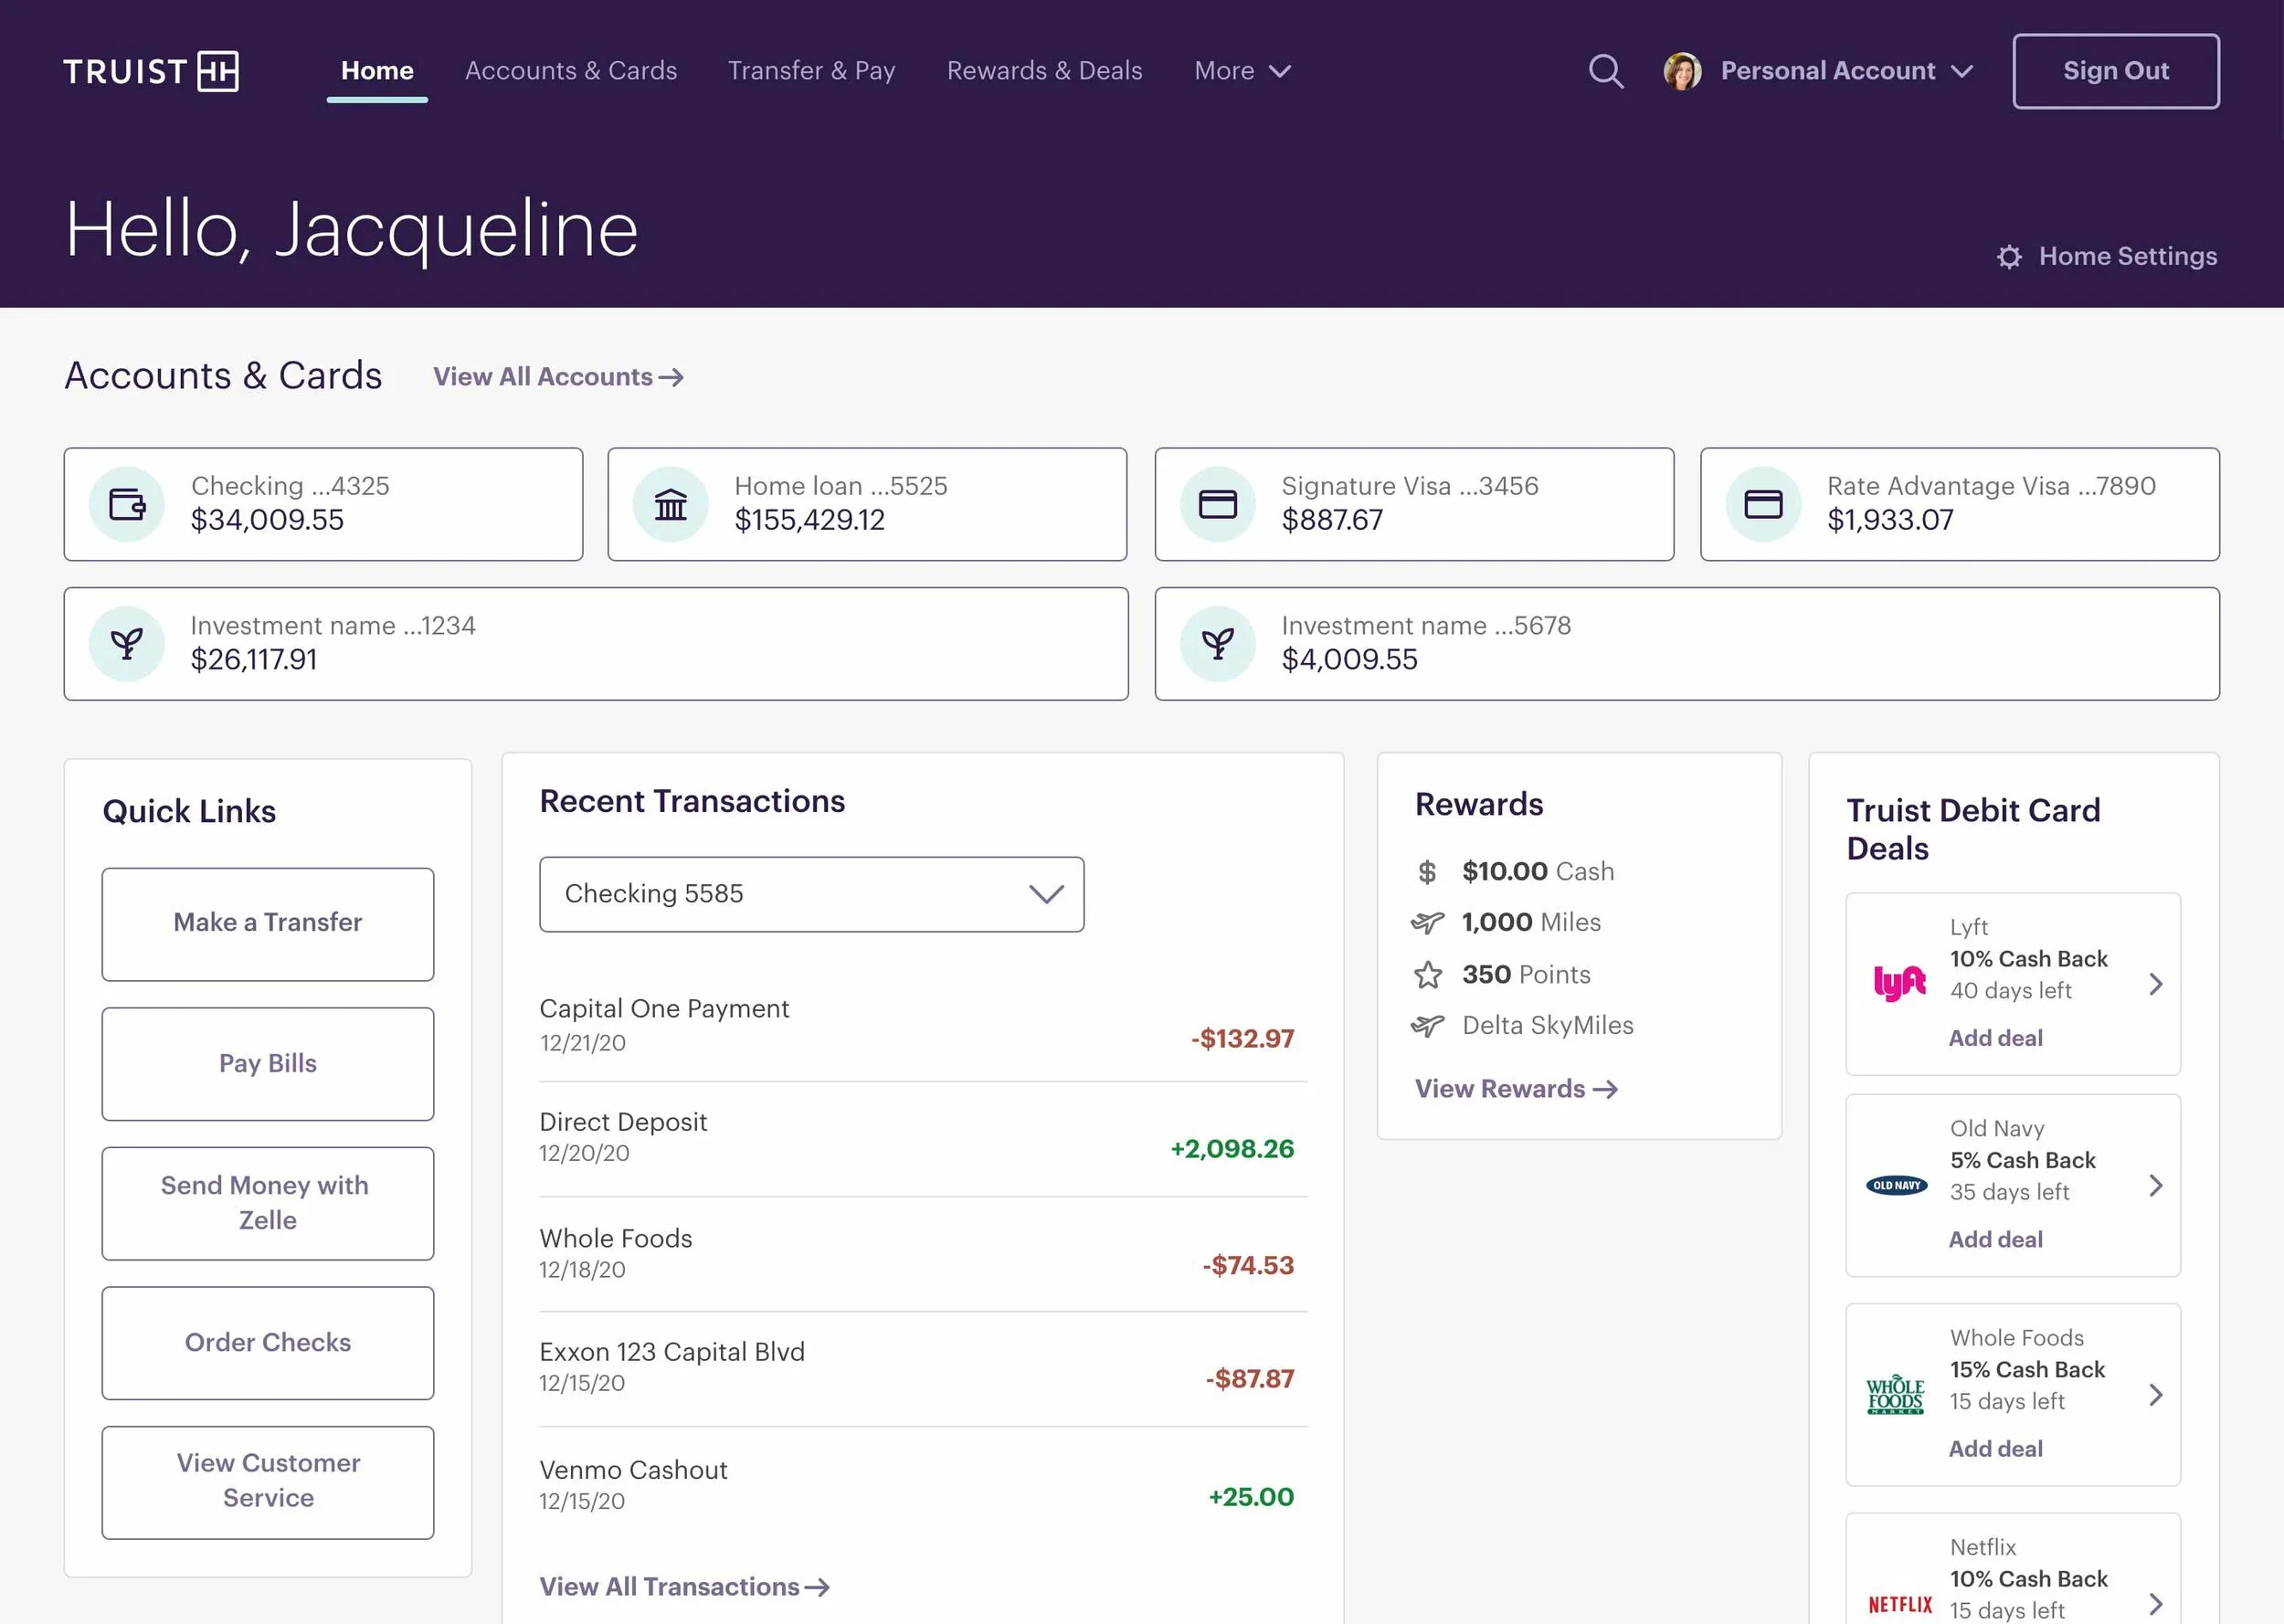2284x1624 pixels.
Task: Open the Personal Account dropdown
Action: (x=1845, y=71)
